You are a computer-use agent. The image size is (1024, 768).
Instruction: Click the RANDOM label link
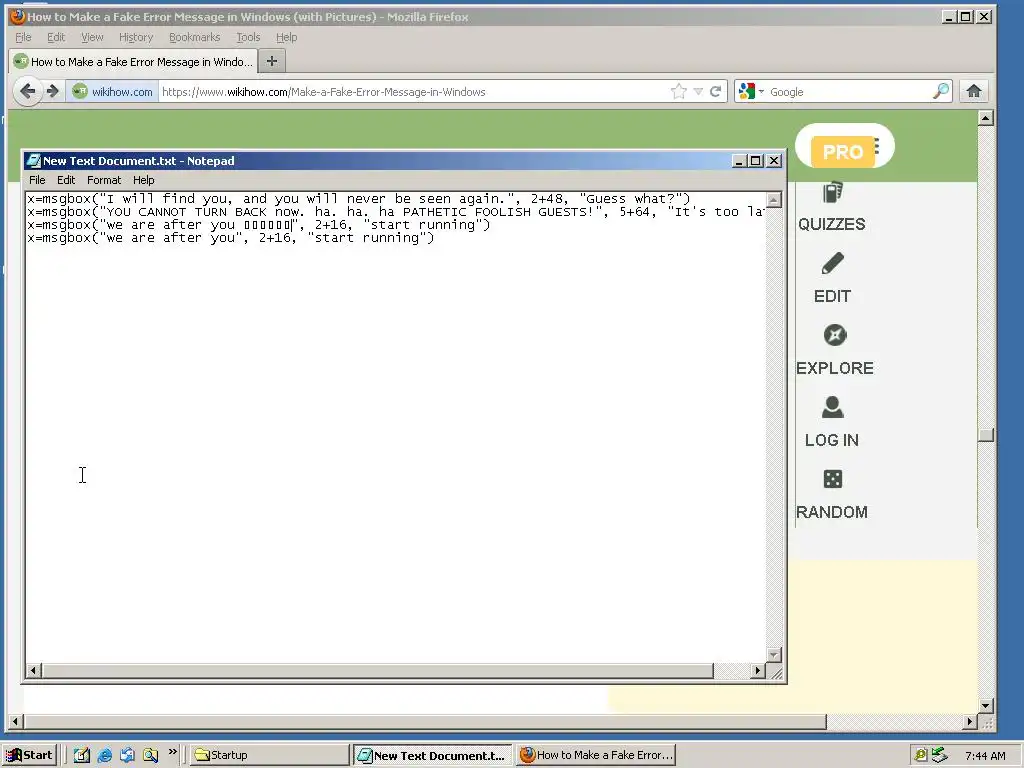point(831,512)
